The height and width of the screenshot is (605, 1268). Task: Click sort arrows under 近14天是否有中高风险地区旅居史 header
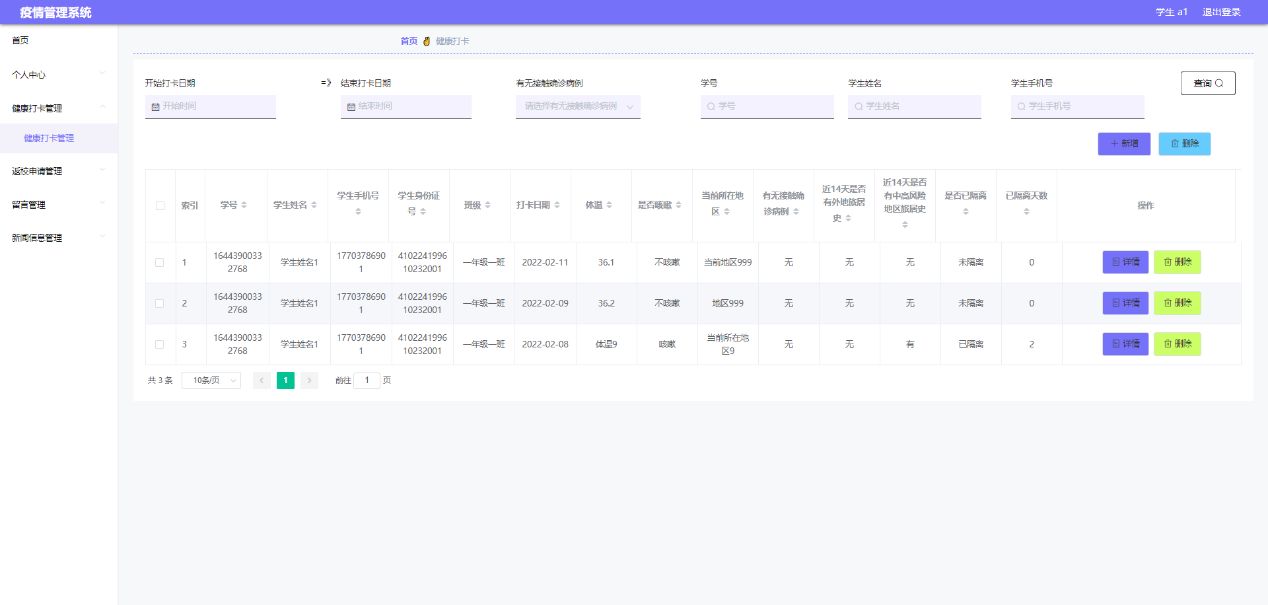tap(905, 225)
